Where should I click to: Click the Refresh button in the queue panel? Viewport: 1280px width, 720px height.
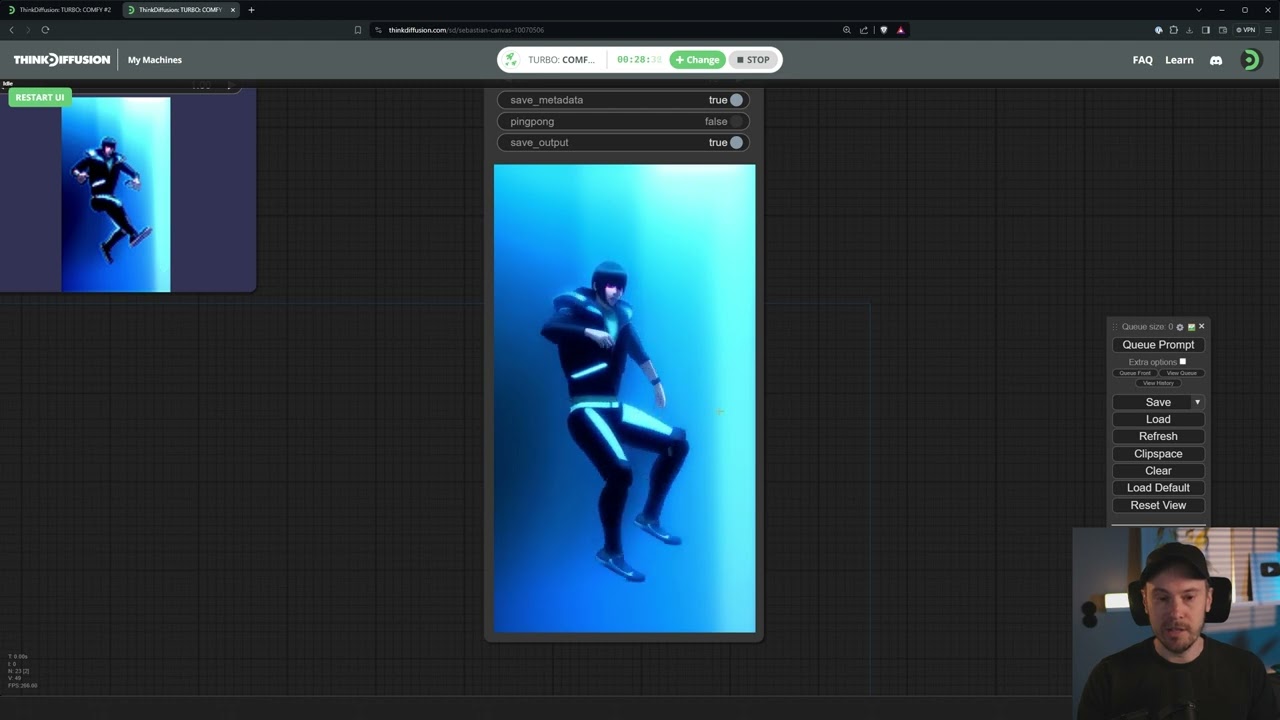(1158, 436)
